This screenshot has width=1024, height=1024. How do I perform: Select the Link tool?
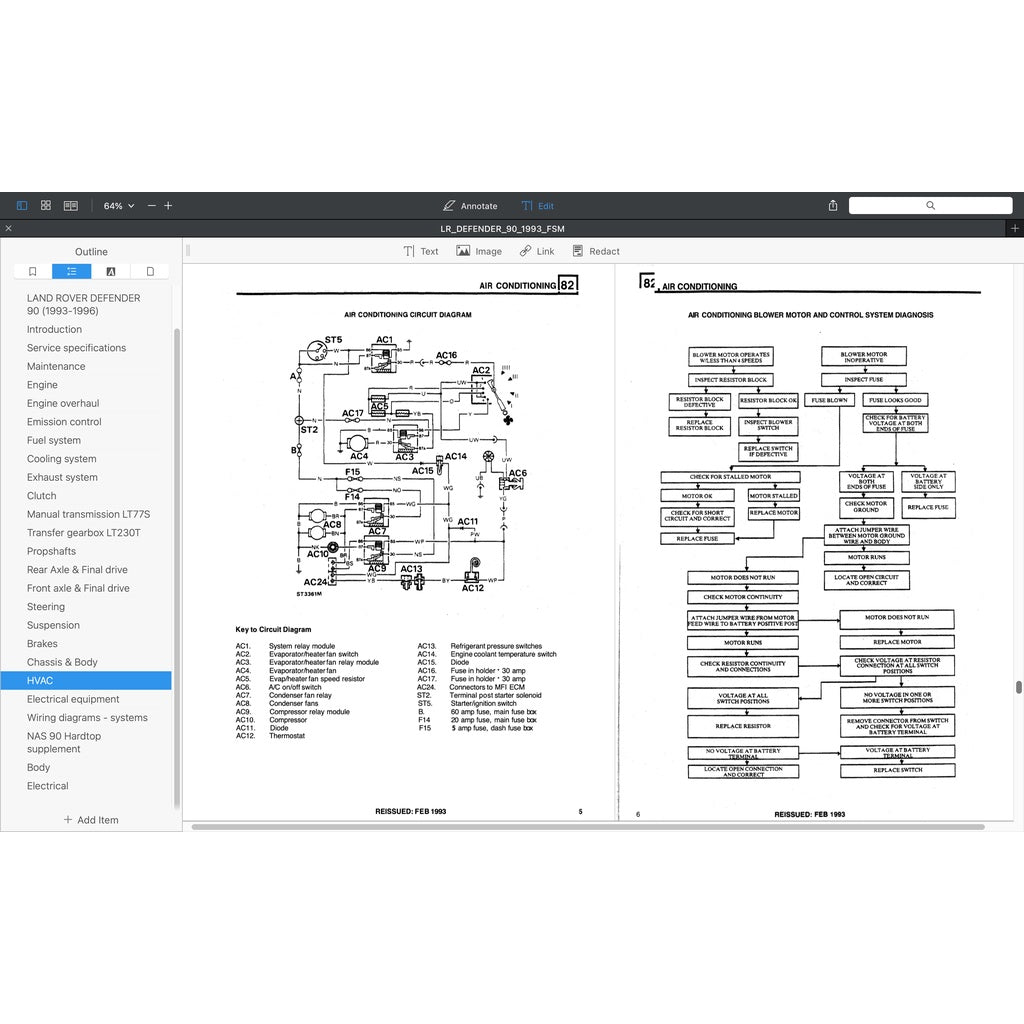point(537,252)
